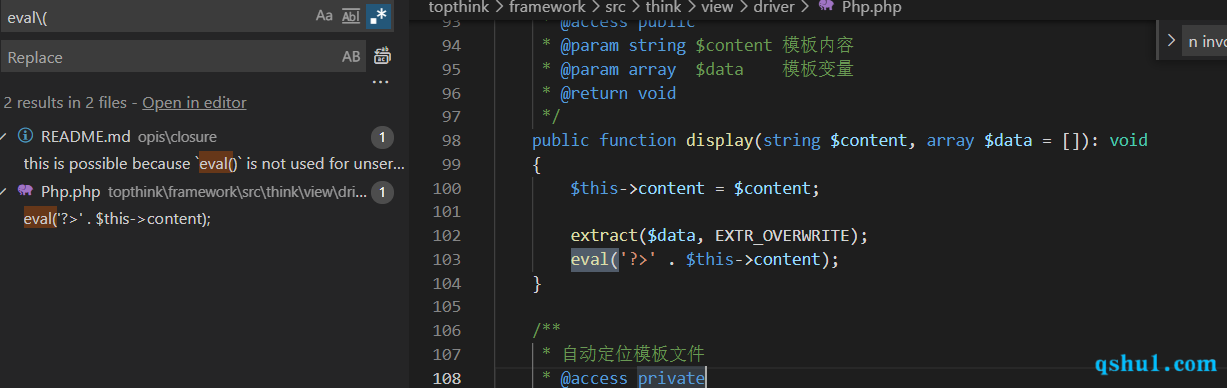Click the '模板变量' comment text on line 95

pos(818,70)
